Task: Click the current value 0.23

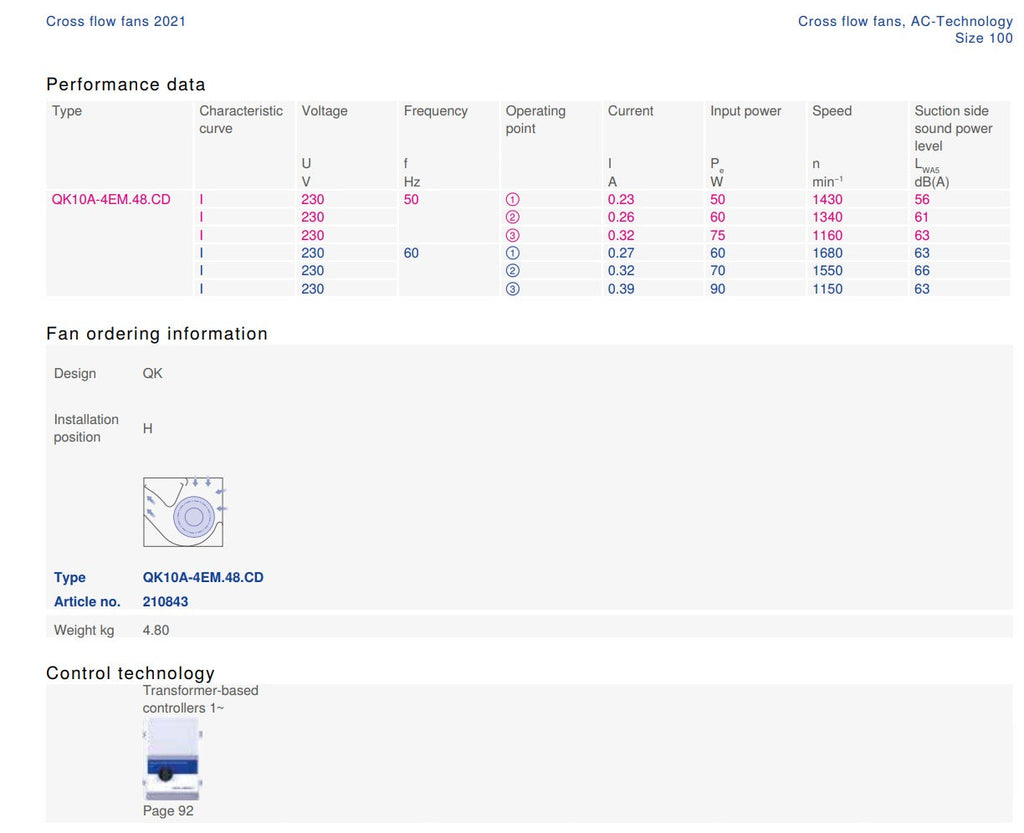Action: (620, 199)
